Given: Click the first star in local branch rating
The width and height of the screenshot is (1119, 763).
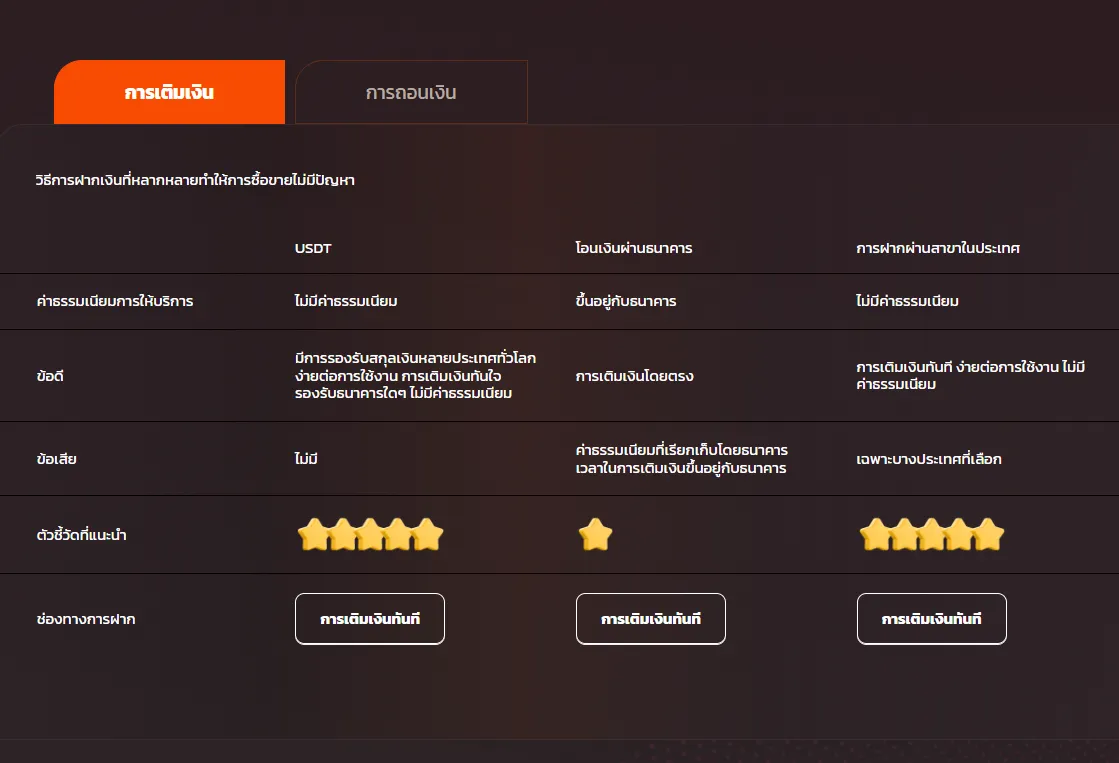Looking at the screenshot, I should click(875, 535).
